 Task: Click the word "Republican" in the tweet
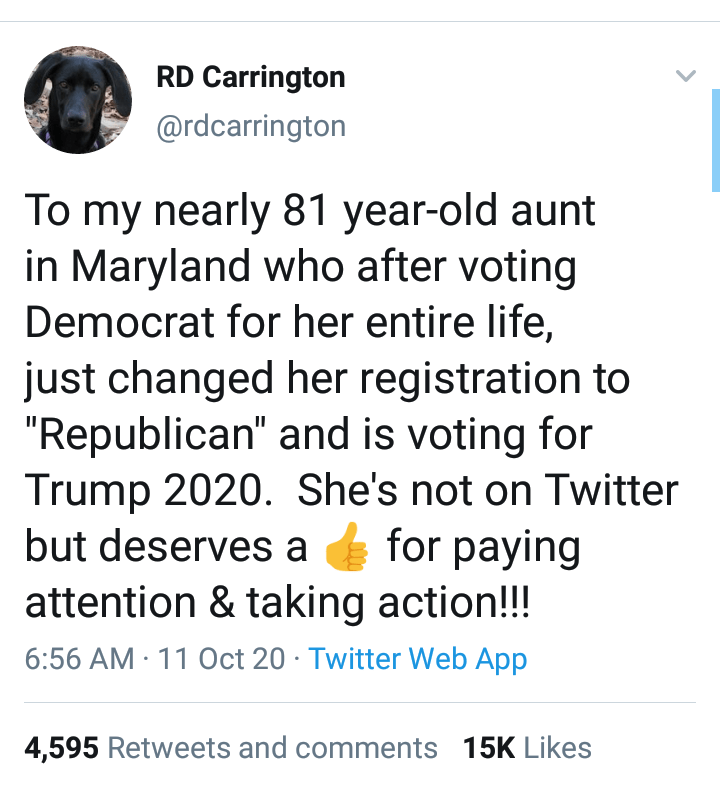[145, 436]
